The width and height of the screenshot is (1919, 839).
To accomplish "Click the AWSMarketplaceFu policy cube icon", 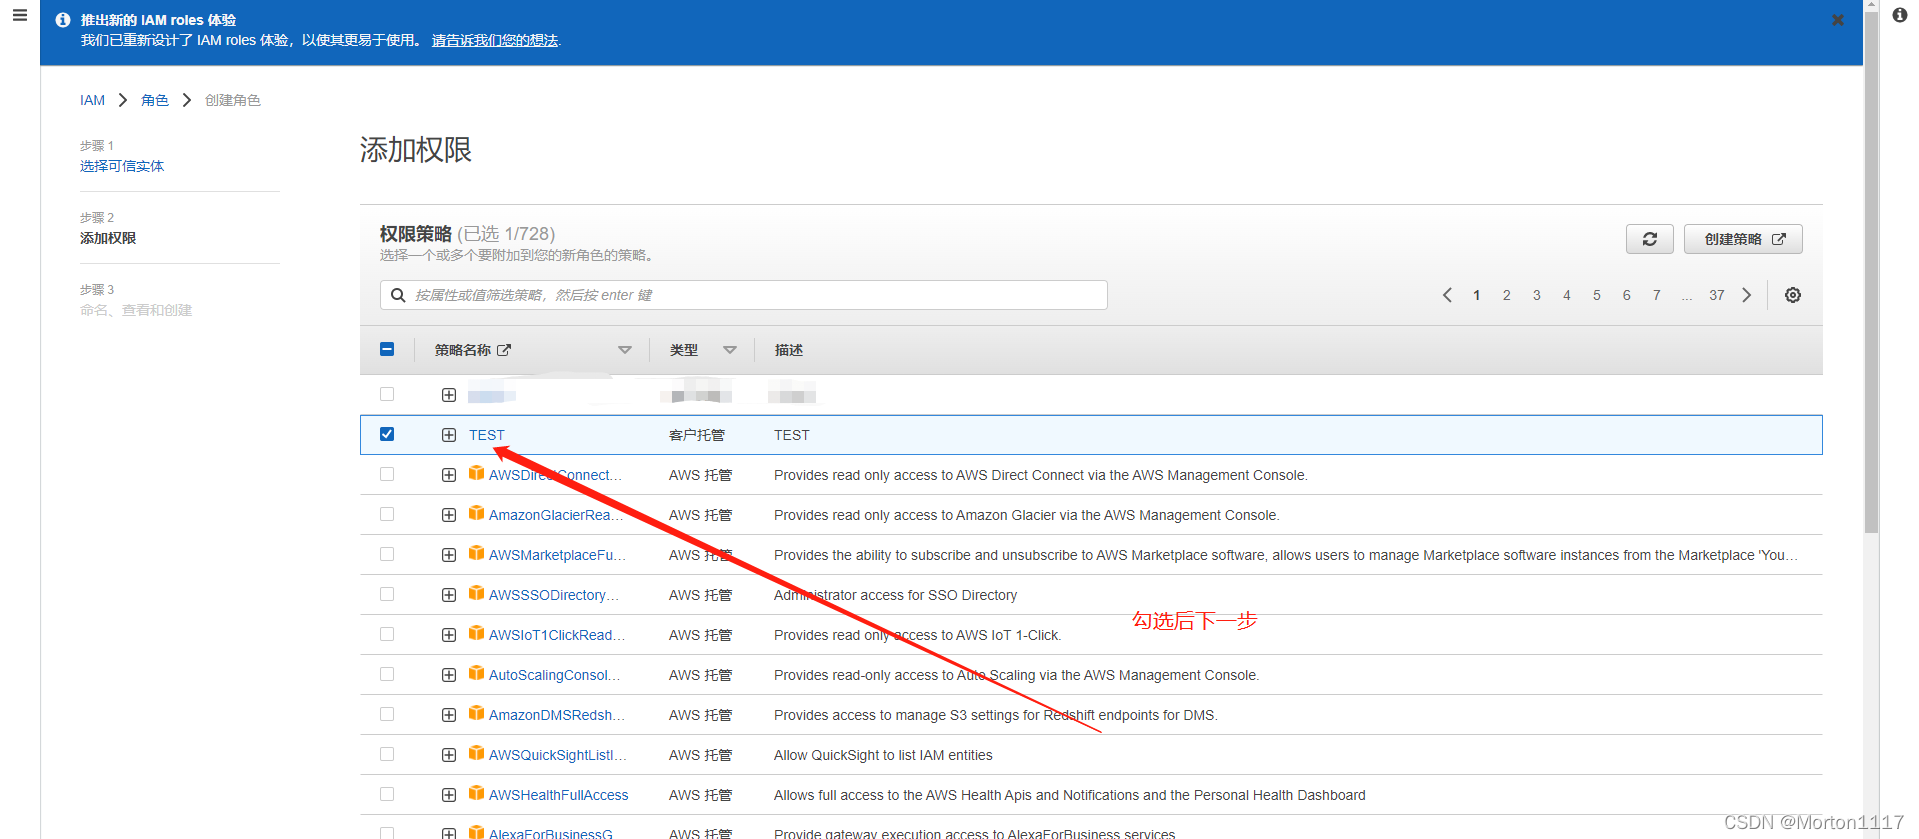I will tap(477, 553).
